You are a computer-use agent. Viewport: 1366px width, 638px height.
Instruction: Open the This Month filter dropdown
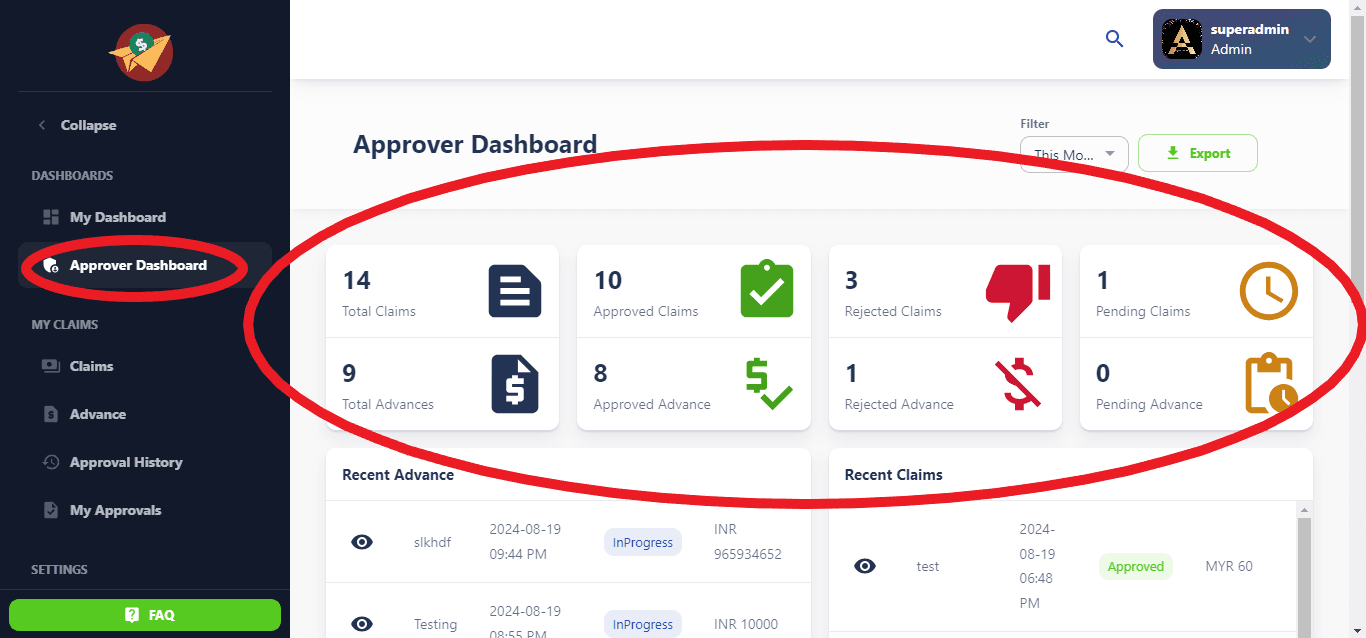(x=1074, y=154)
